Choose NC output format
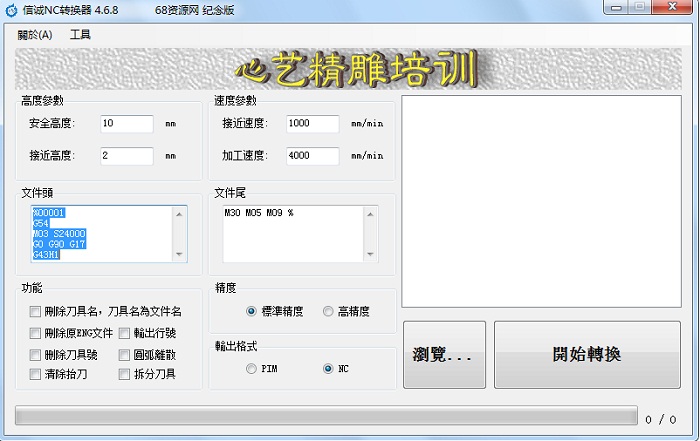700x441 pixels. click(328, 369)
